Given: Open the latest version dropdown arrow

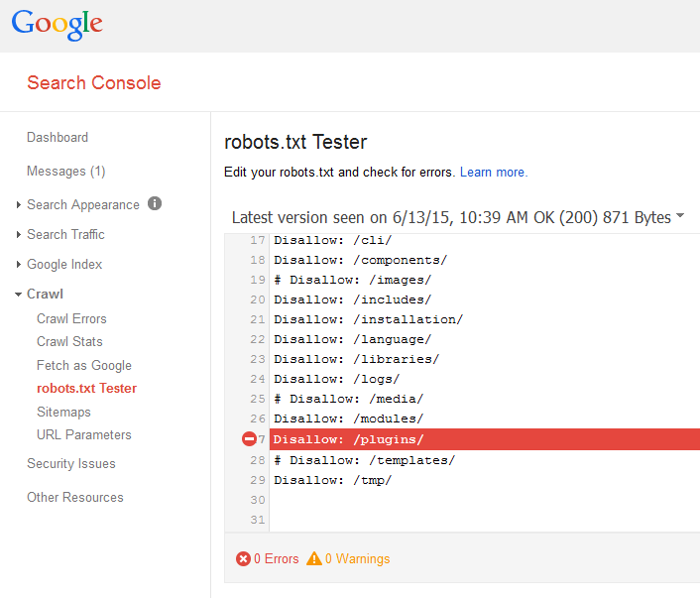Looking at the screenshot, I should pos(680,216).
